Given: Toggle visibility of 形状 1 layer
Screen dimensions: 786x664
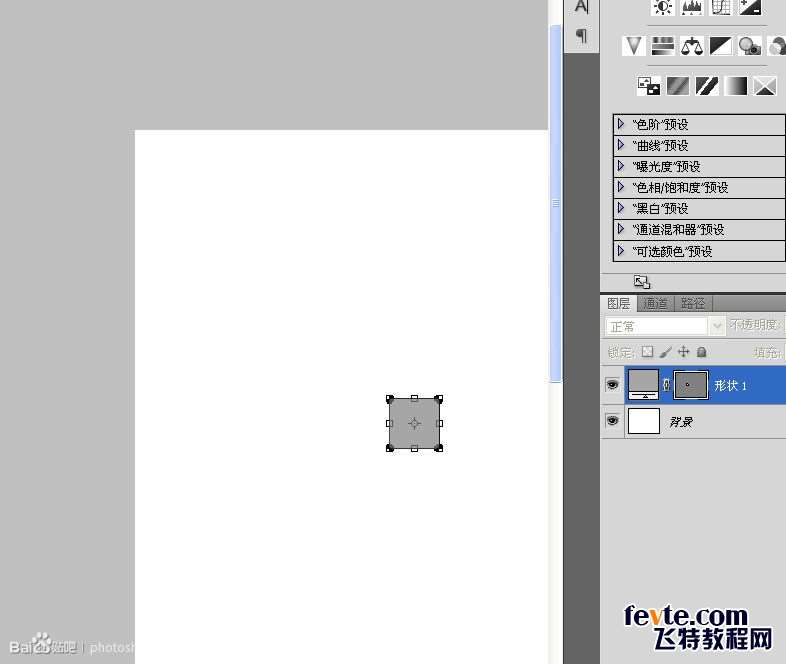Looking at the screenshot, I should (612, 384).
